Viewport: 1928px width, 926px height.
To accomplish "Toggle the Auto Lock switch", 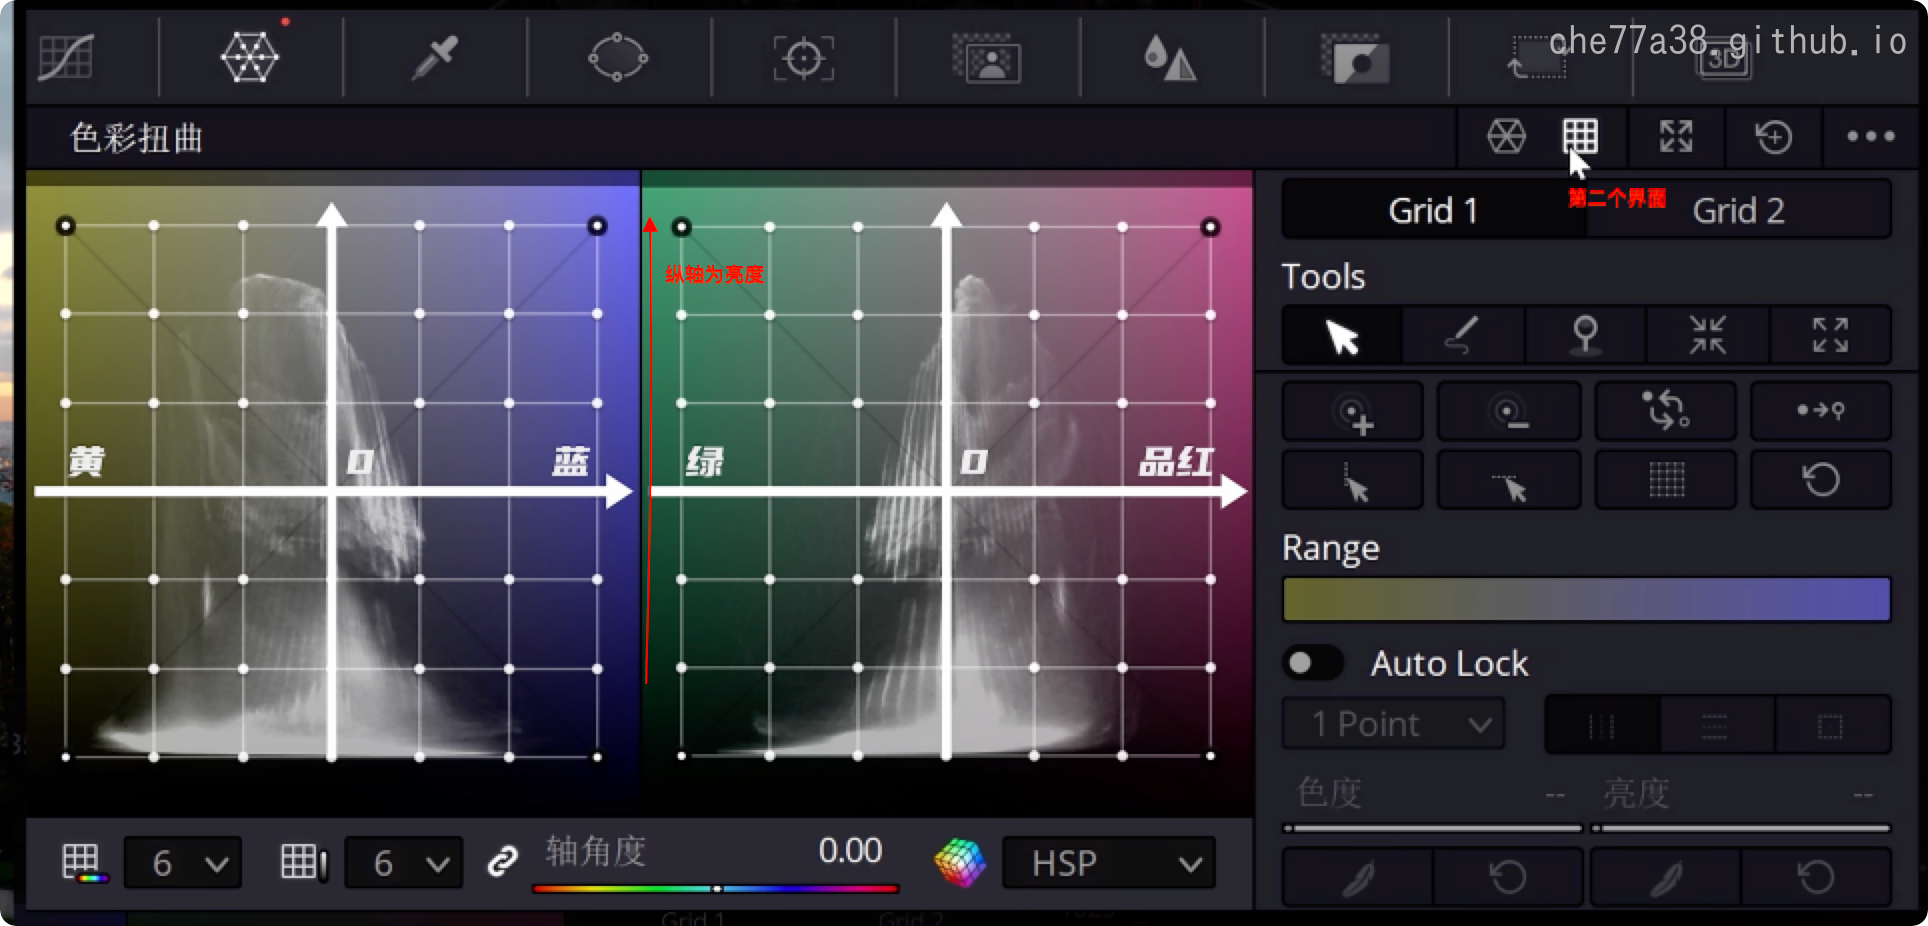I will point(1313,663).
